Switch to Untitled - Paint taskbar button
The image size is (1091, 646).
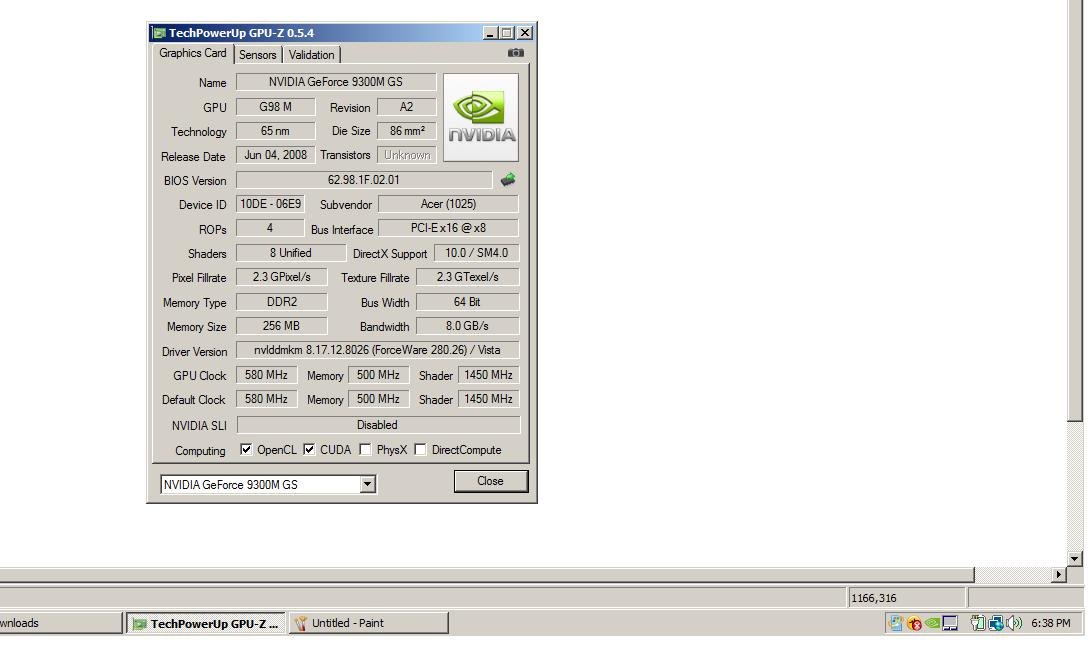[x=369, y=623]
